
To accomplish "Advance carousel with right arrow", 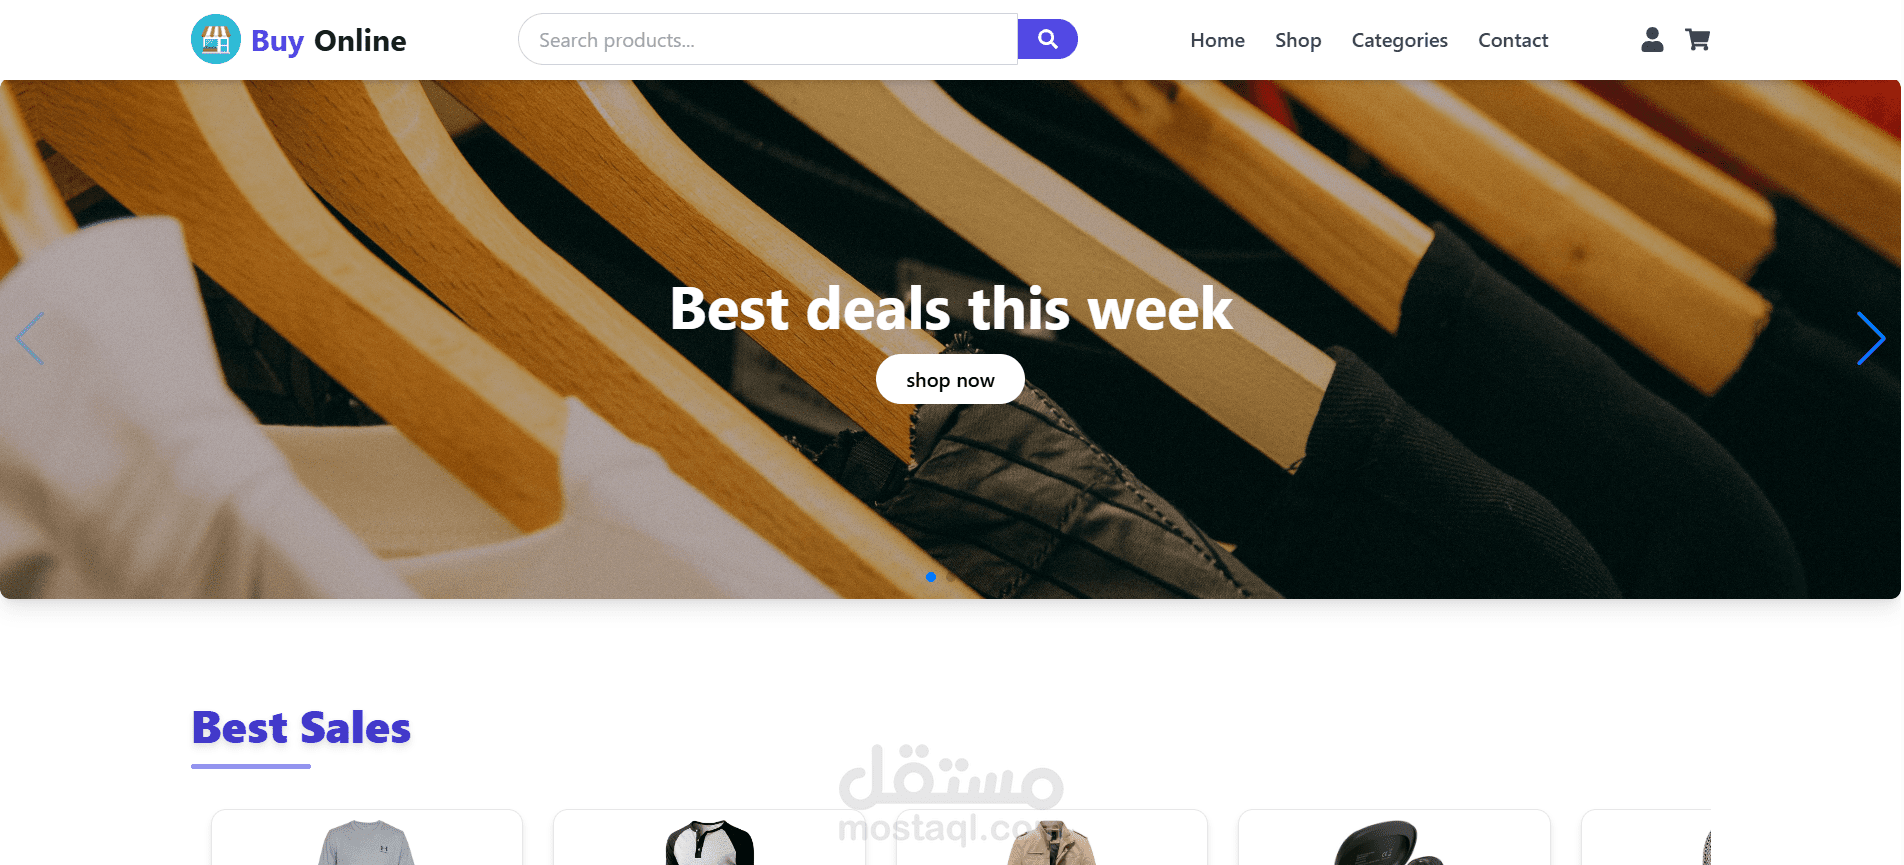I will 1871,338.
